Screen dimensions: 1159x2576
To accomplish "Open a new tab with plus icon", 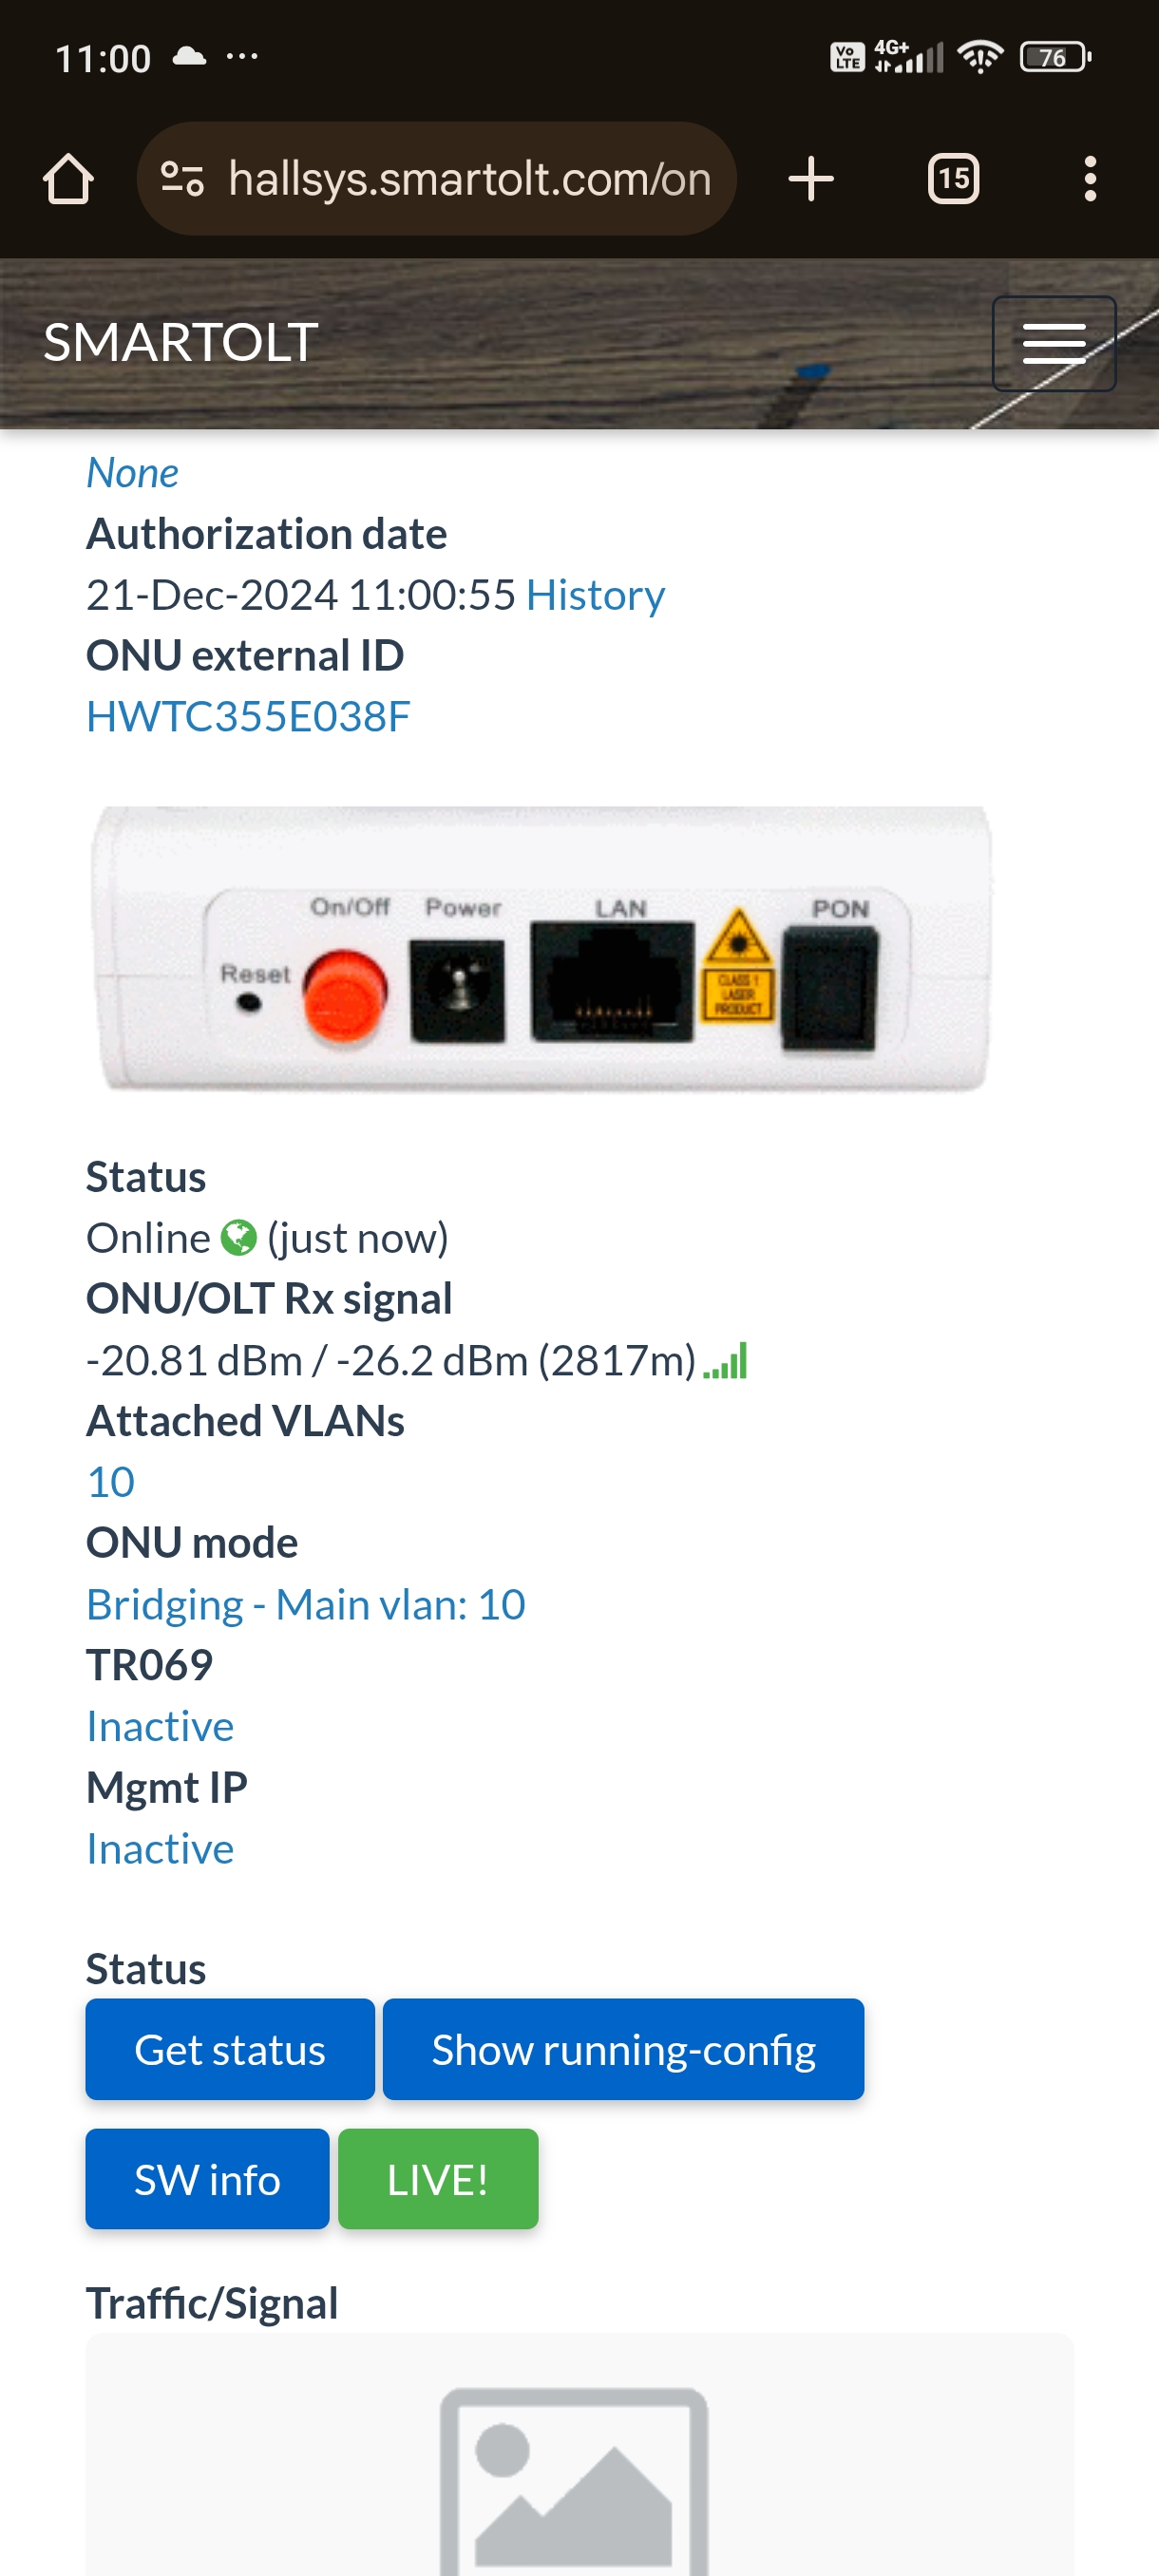I will click(x=810, y=179).
